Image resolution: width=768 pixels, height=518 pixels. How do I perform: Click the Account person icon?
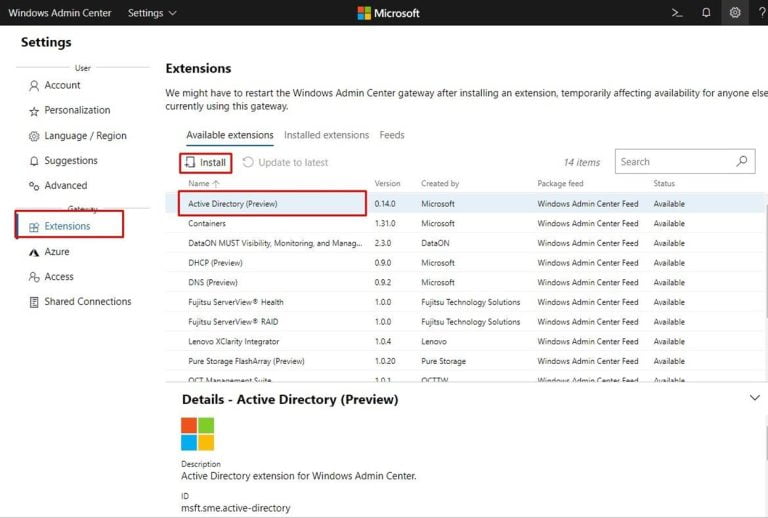34,86
